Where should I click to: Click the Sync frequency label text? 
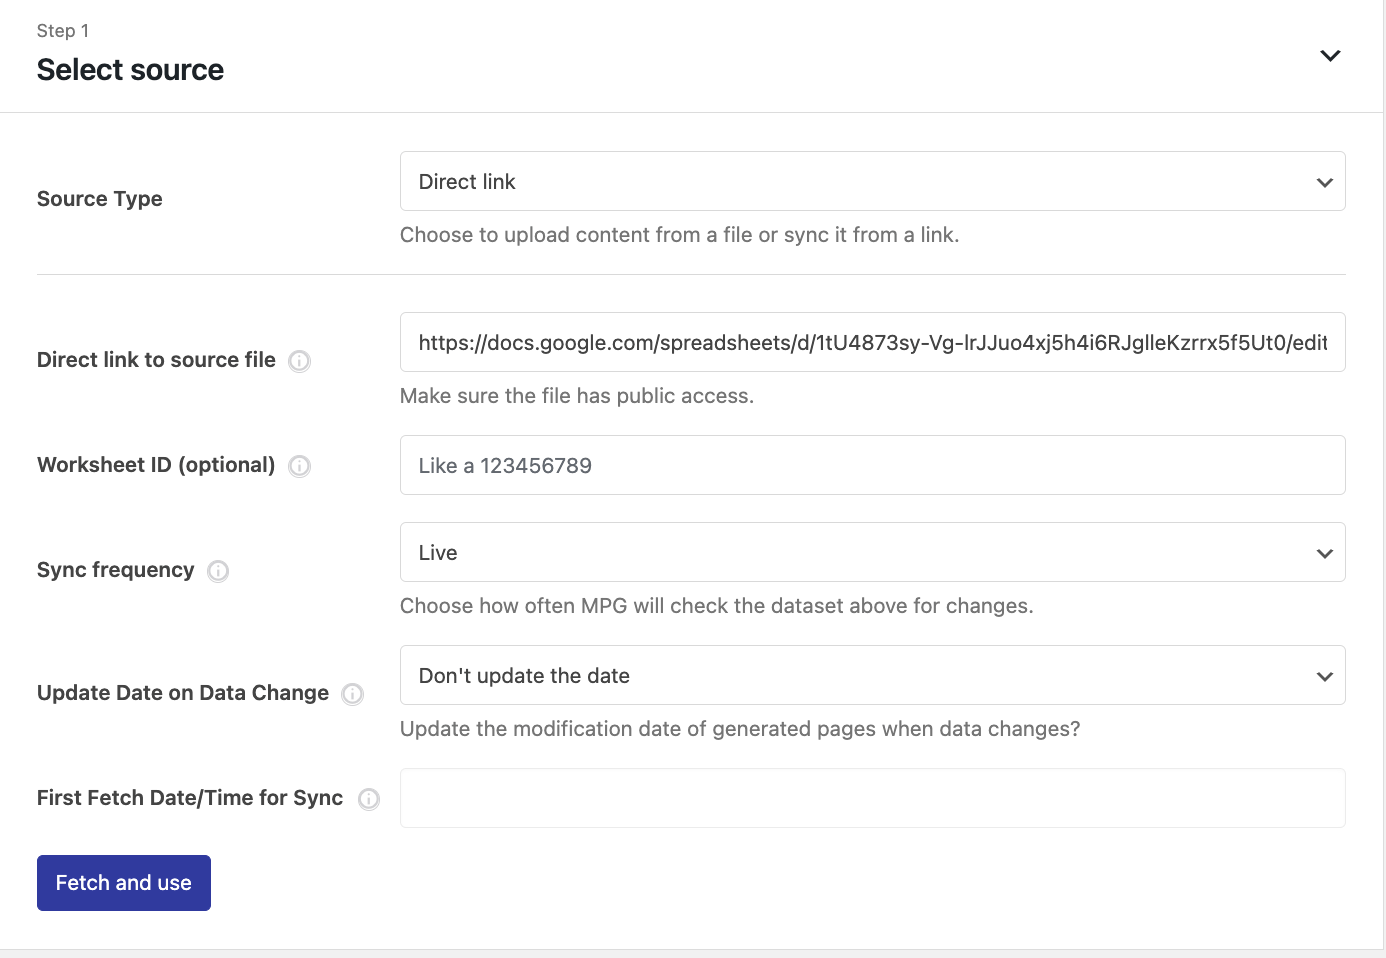(x=115, y=570)
